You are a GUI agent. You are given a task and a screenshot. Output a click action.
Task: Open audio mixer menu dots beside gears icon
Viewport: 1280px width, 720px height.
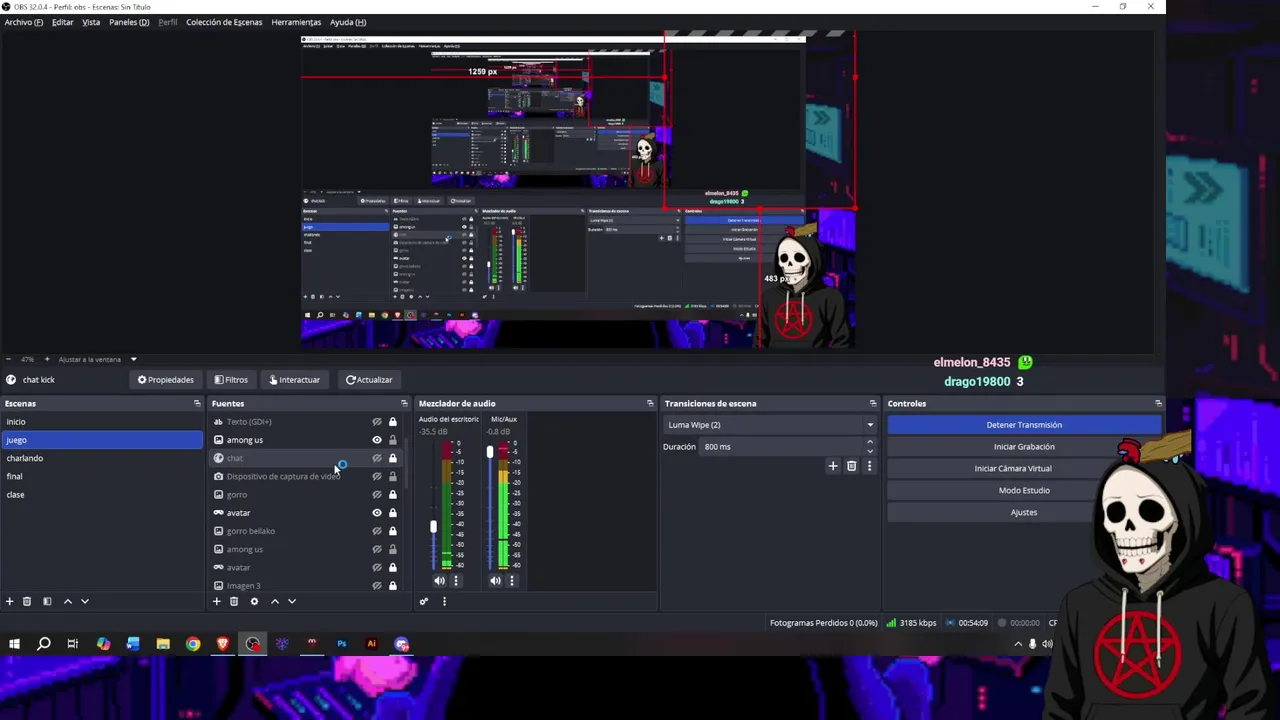pos(444,601)
